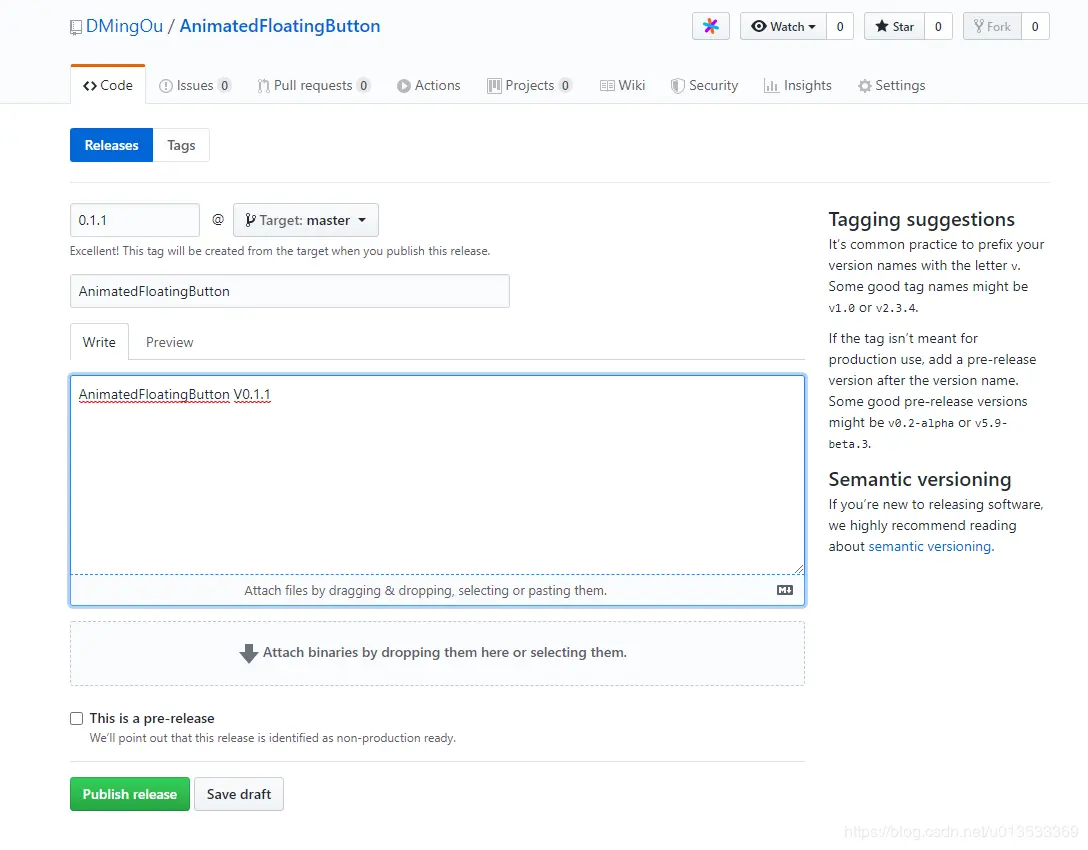Select the Releases button
The image size is (1088, 850).
(x=111, y=145)
